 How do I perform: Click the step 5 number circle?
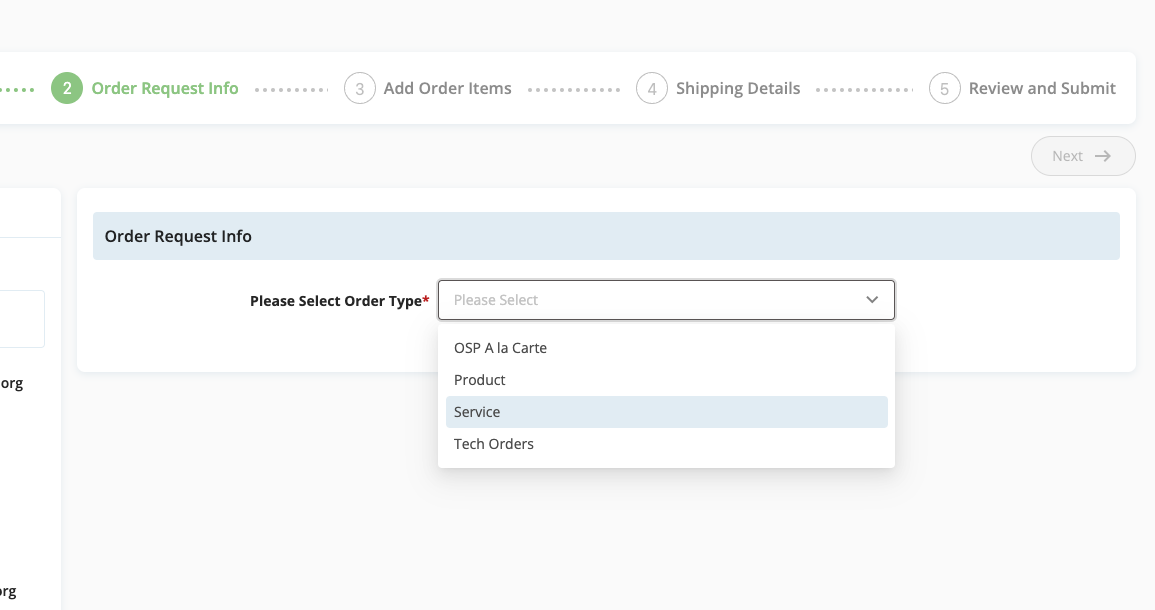[944, 88]
